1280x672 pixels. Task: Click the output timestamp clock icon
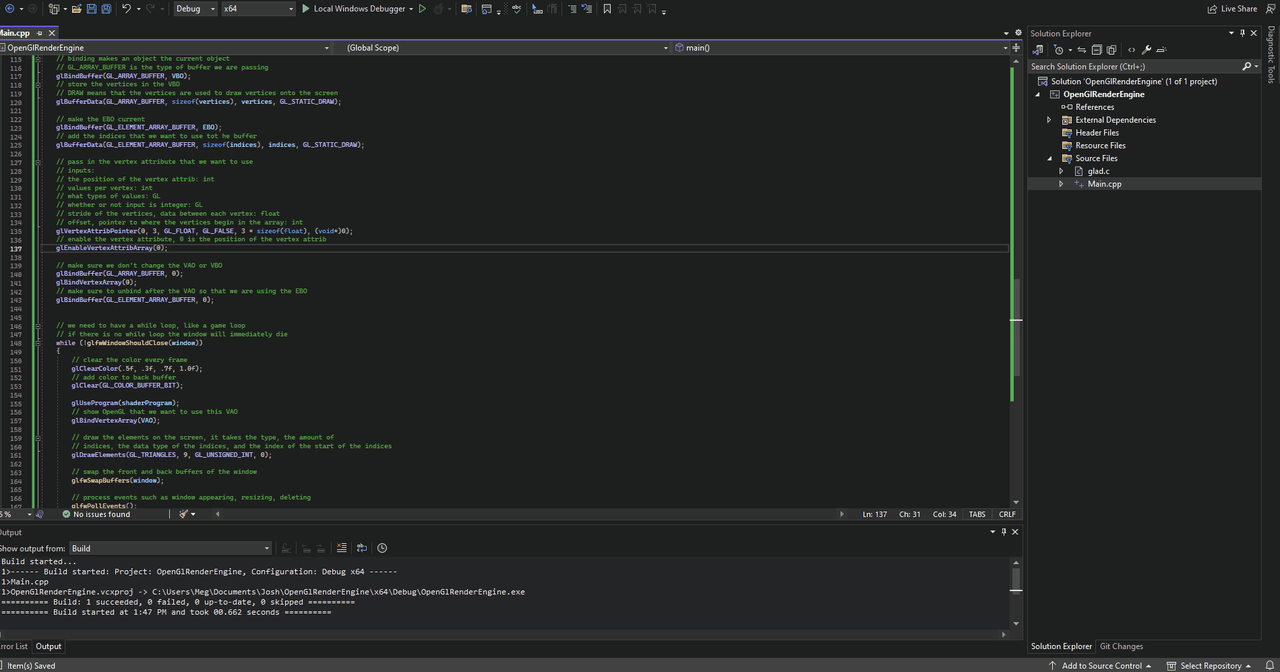(x=382, y=548)
